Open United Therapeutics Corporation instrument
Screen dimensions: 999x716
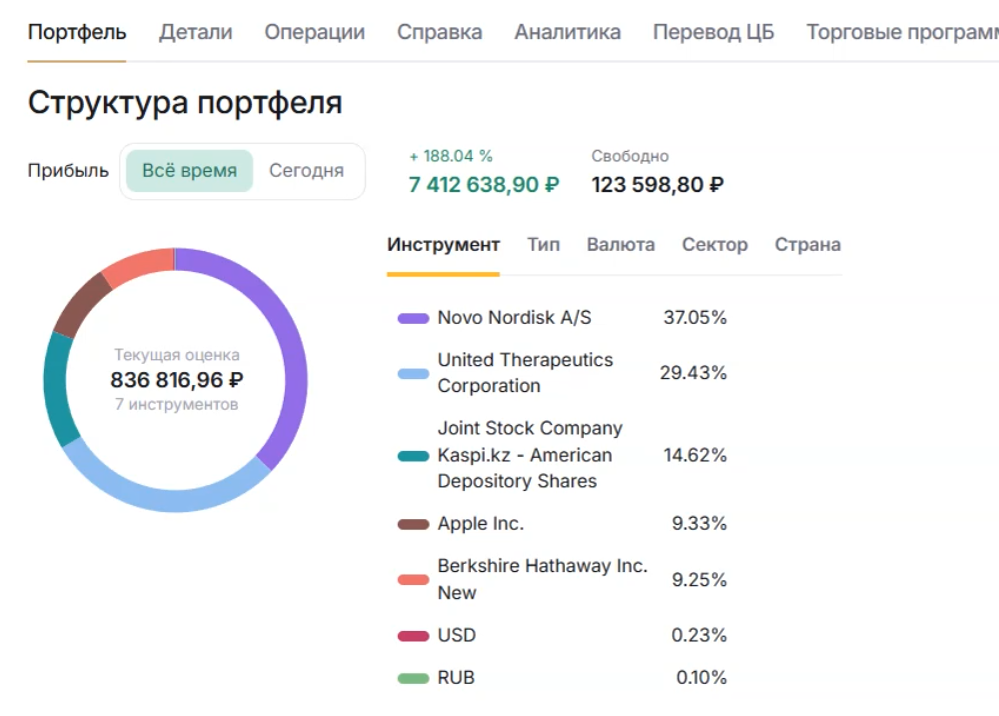(525, 372)
